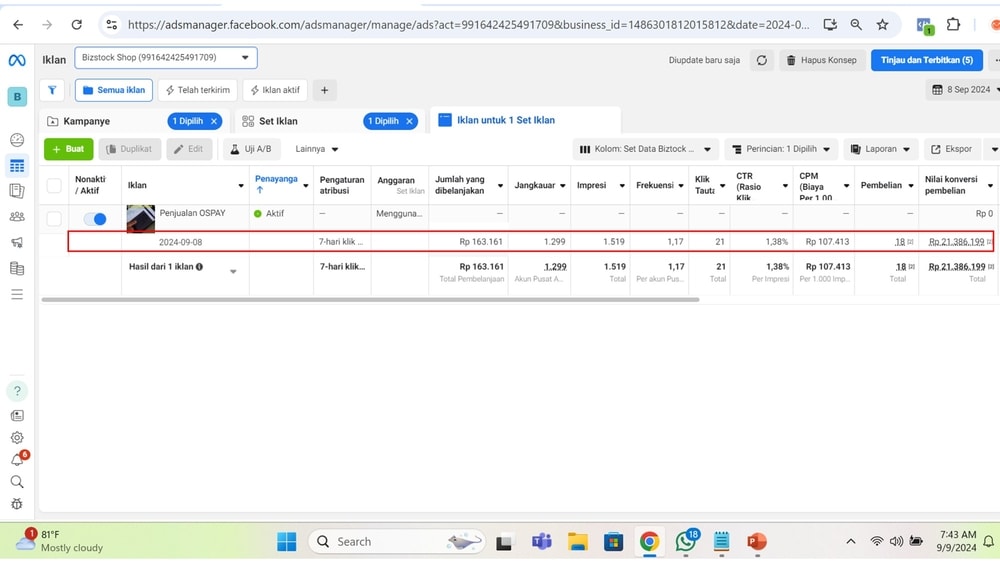Open WhatsApp from the Windows taskbar

pos(686,542)
